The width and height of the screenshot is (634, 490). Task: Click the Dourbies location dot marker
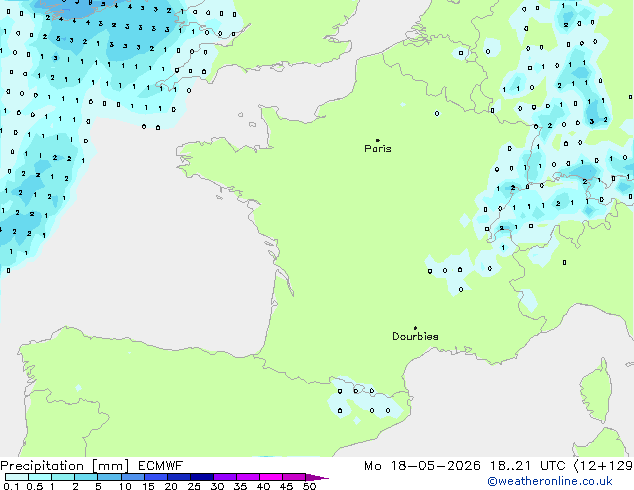tap(415, 328)
